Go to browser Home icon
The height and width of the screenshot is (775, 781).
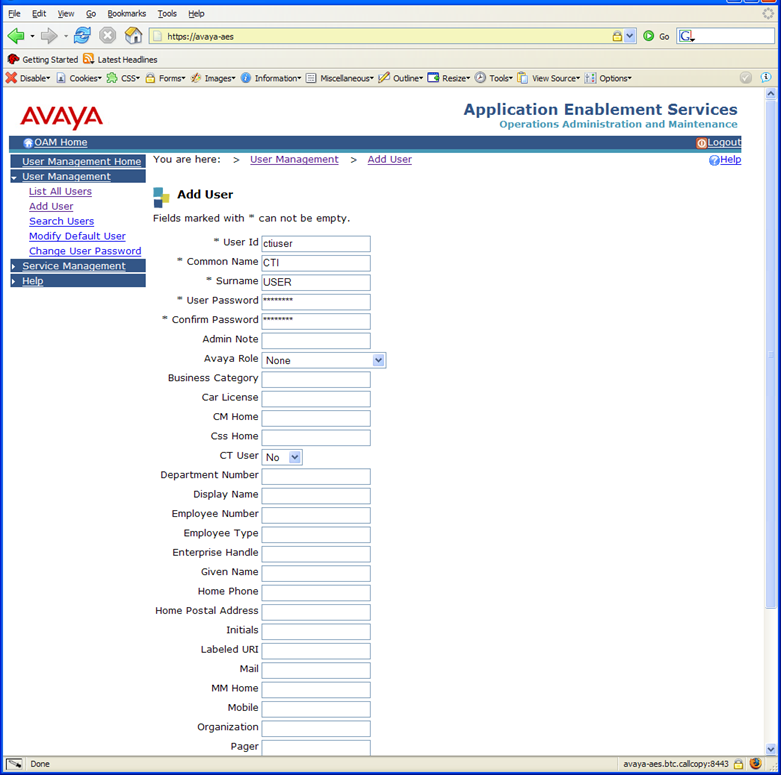(x=133, y=36)
